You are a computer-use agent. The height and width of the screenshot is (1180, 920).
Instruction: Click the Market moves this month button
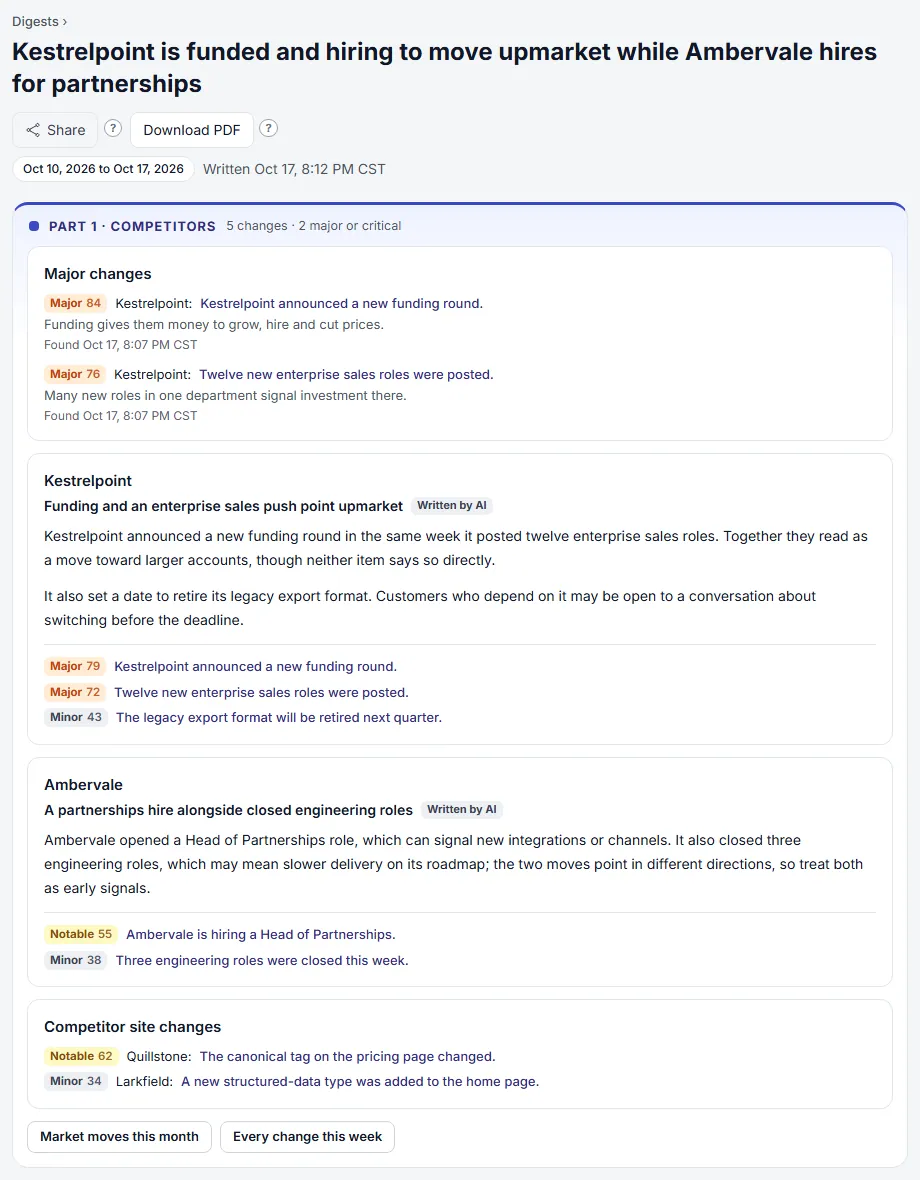coord(120,1136)
